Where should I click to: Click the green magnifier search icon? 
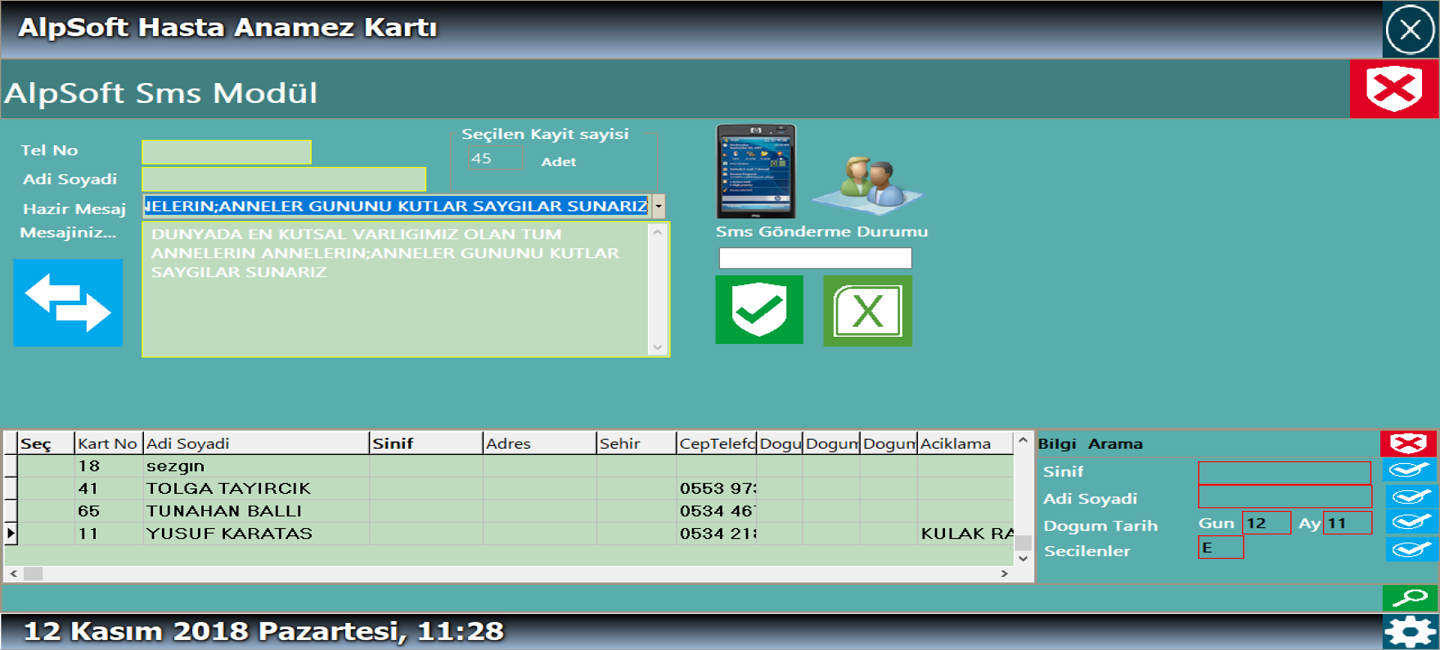point(1410,598)
